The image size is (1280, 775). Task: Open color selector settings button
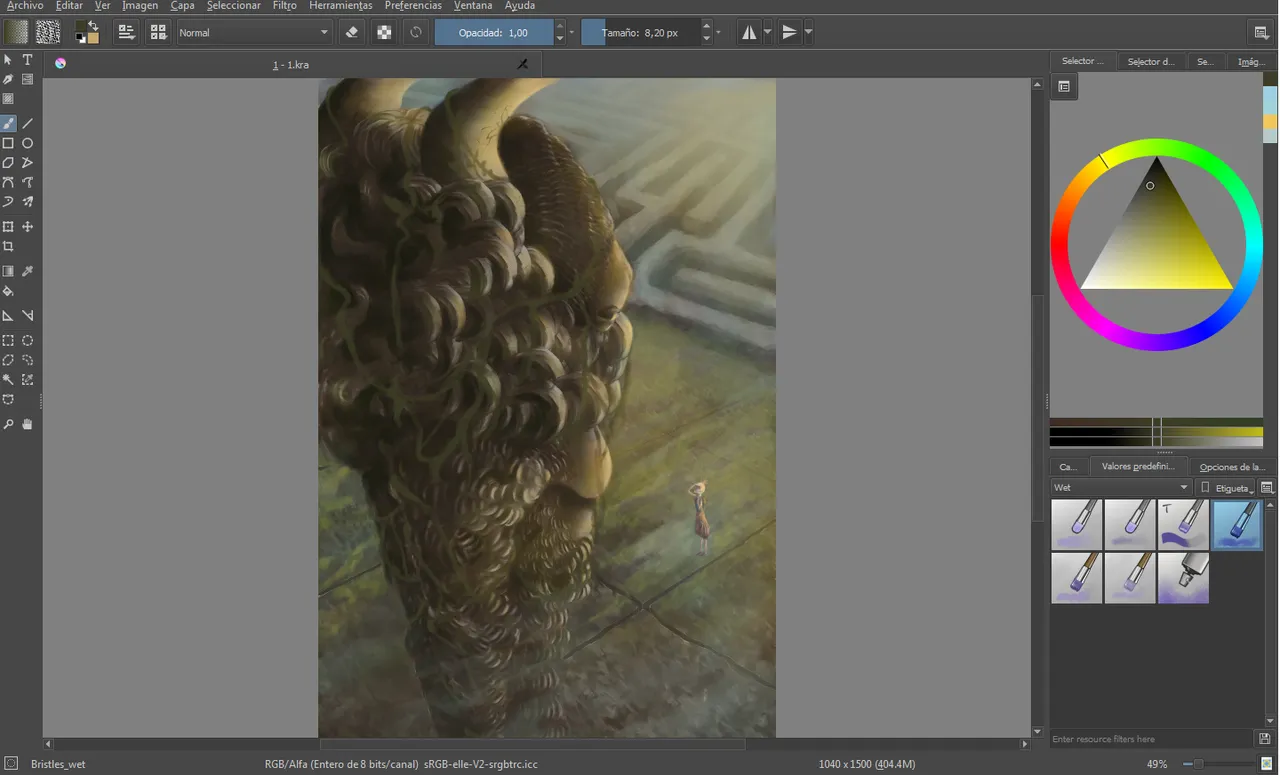click(x=1064, y=87)
